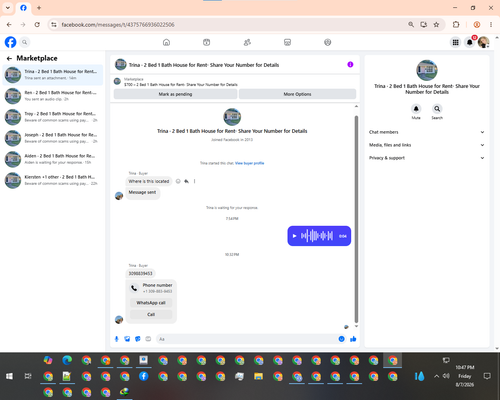Send a thumbs-up like
Viewport: 500px width, 400px height.
pos(353,339)
